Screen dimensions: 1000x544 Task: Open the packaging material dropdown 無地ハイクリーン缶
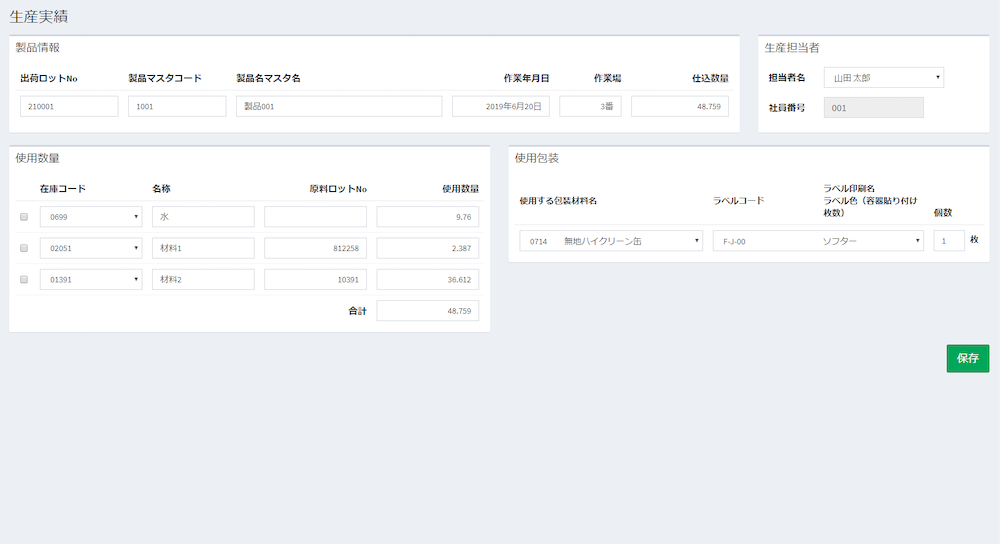(x=611, y=241)
